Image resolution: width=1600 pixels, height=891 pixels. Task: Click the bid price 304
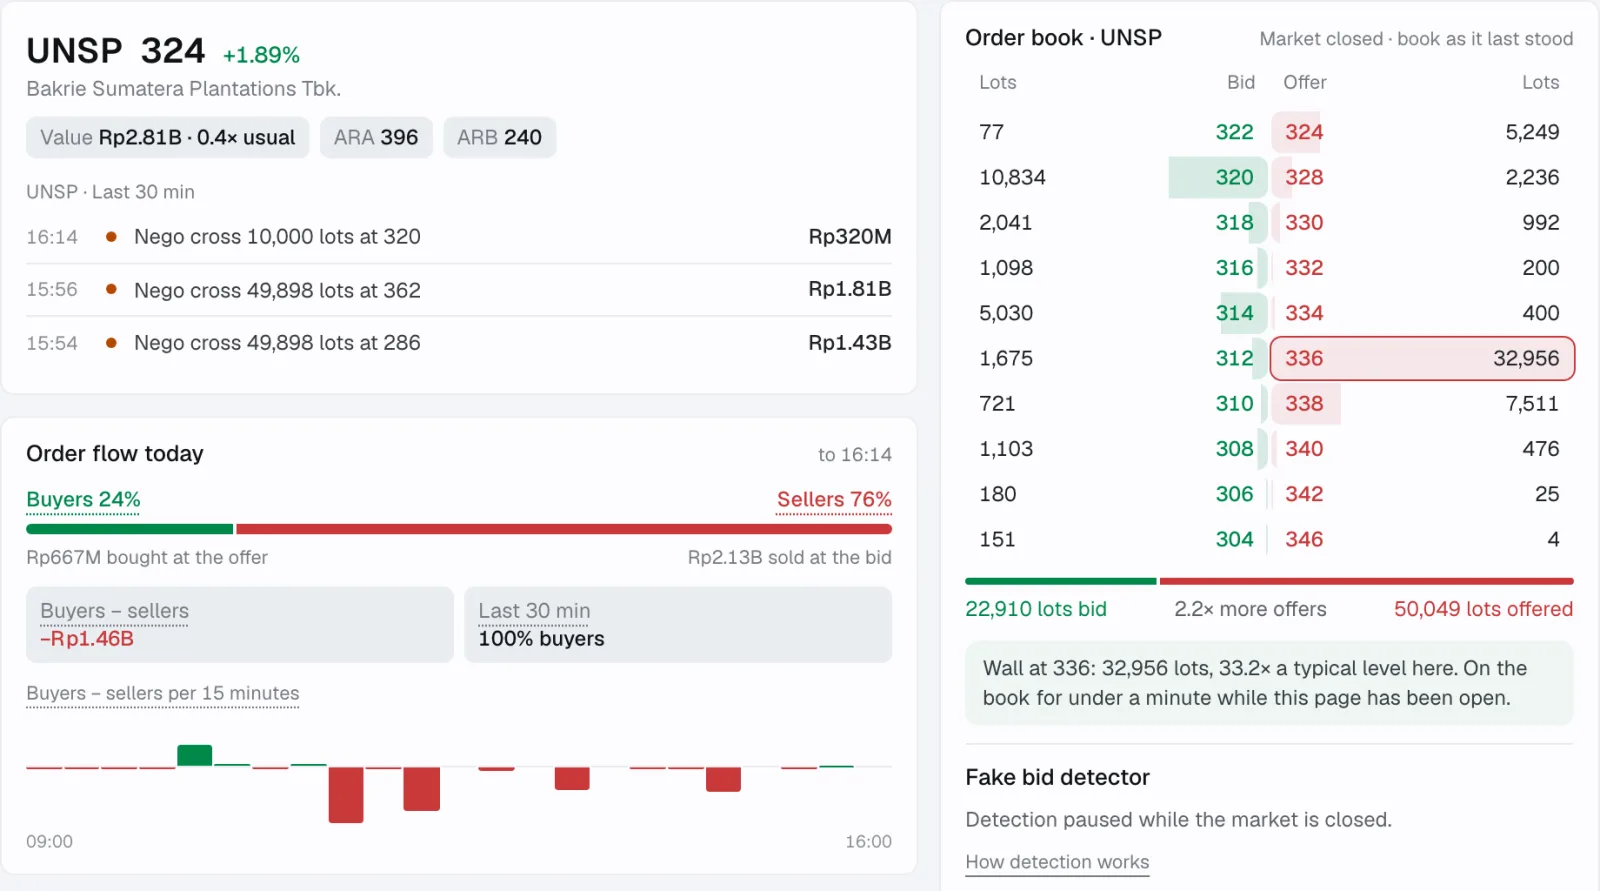pos(1234,539)
